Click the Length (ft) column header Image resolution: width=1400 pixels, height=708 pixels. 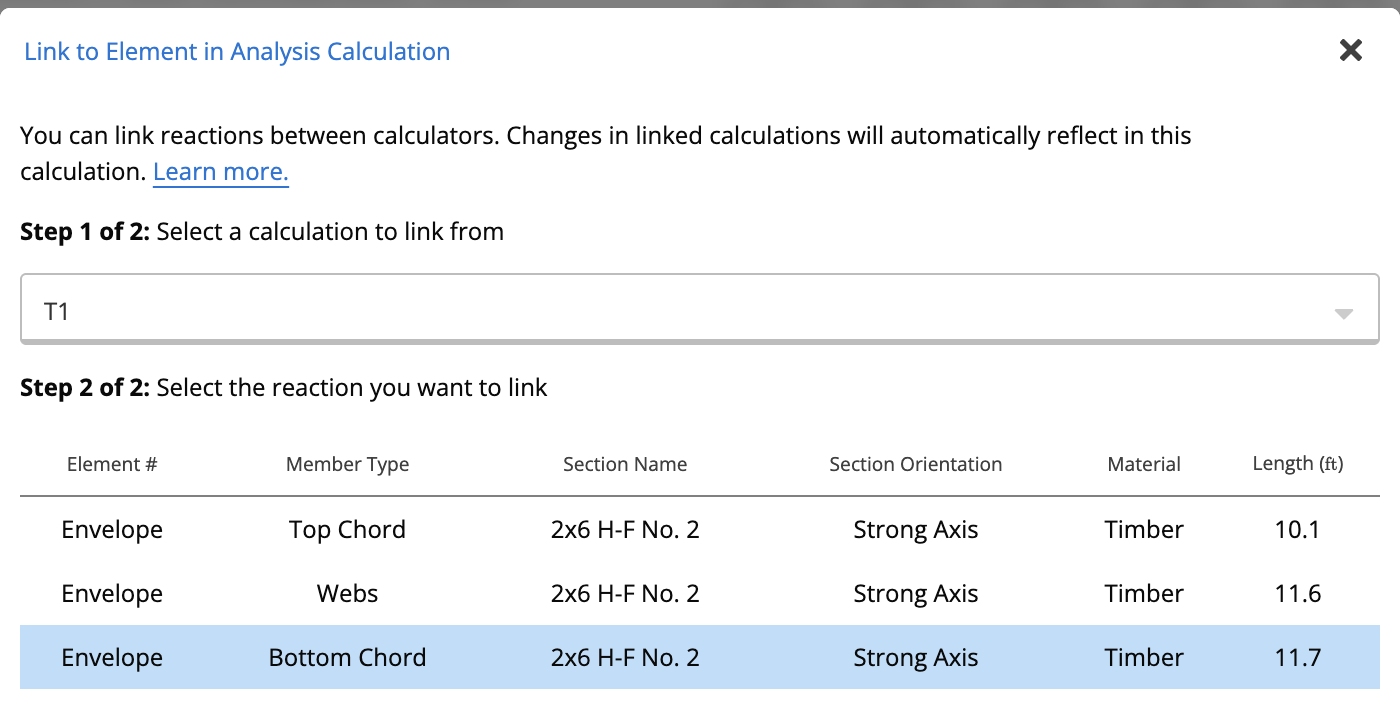tap(1297, 464)
